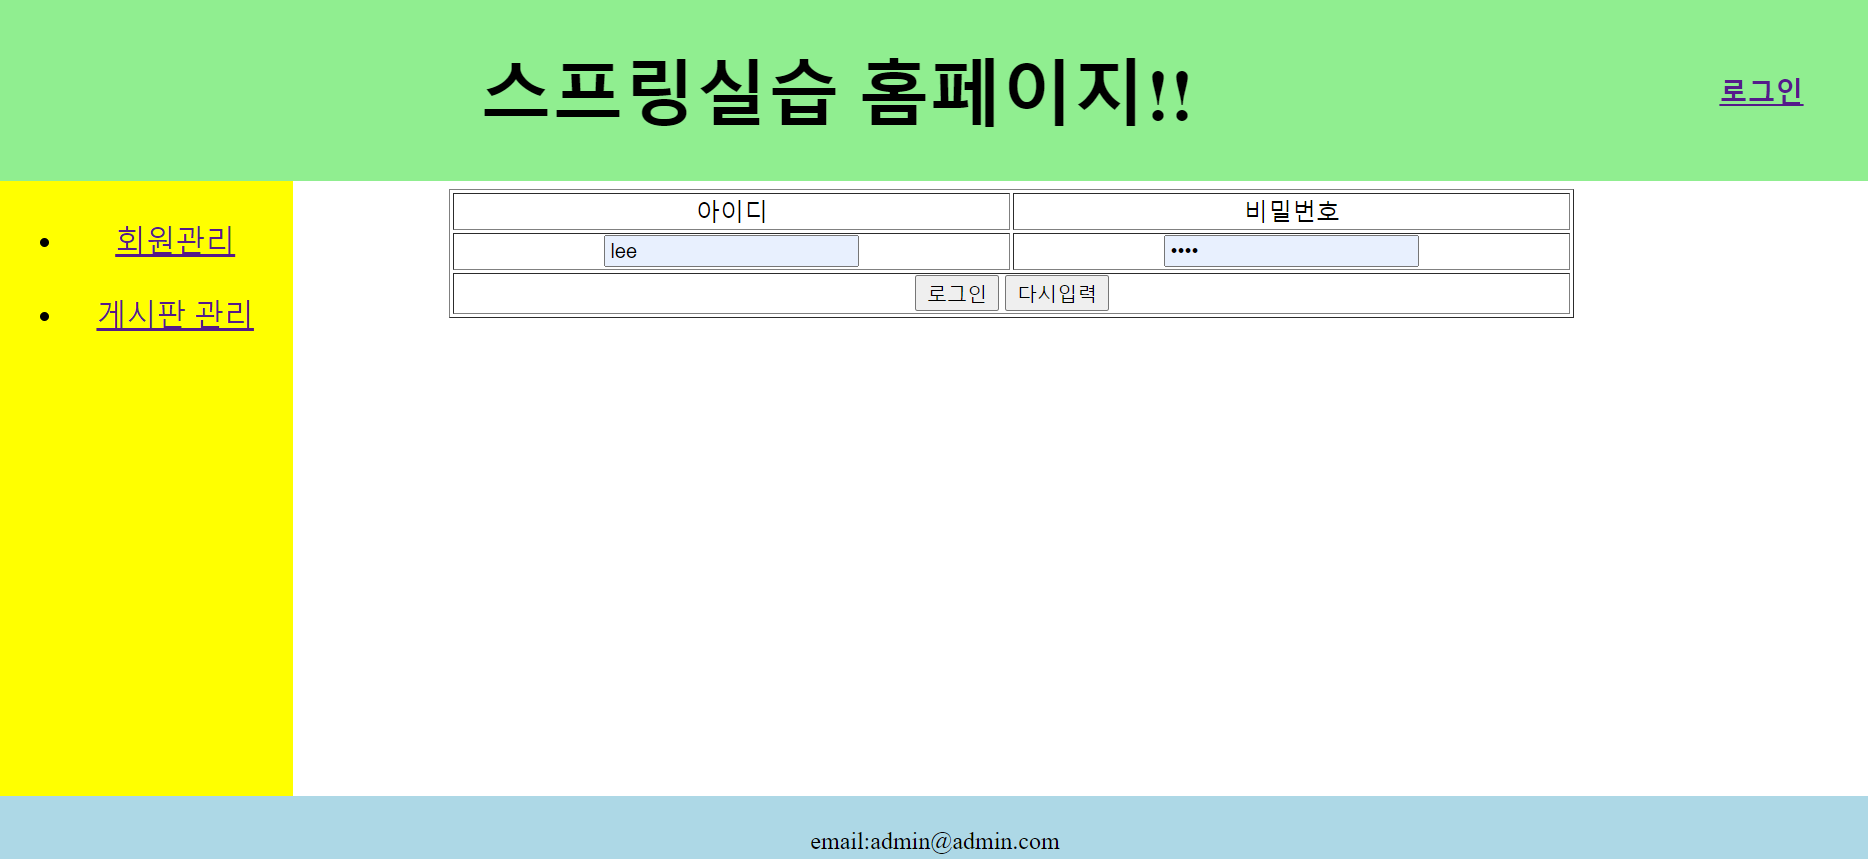Submit the form with the 로그인 button
Viewport: 1868px width, 859px height.
pos(957,293)
